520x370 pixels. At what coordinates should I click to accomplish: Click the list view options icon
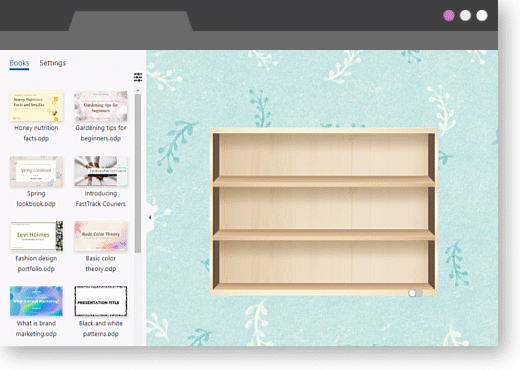point(138,77)
